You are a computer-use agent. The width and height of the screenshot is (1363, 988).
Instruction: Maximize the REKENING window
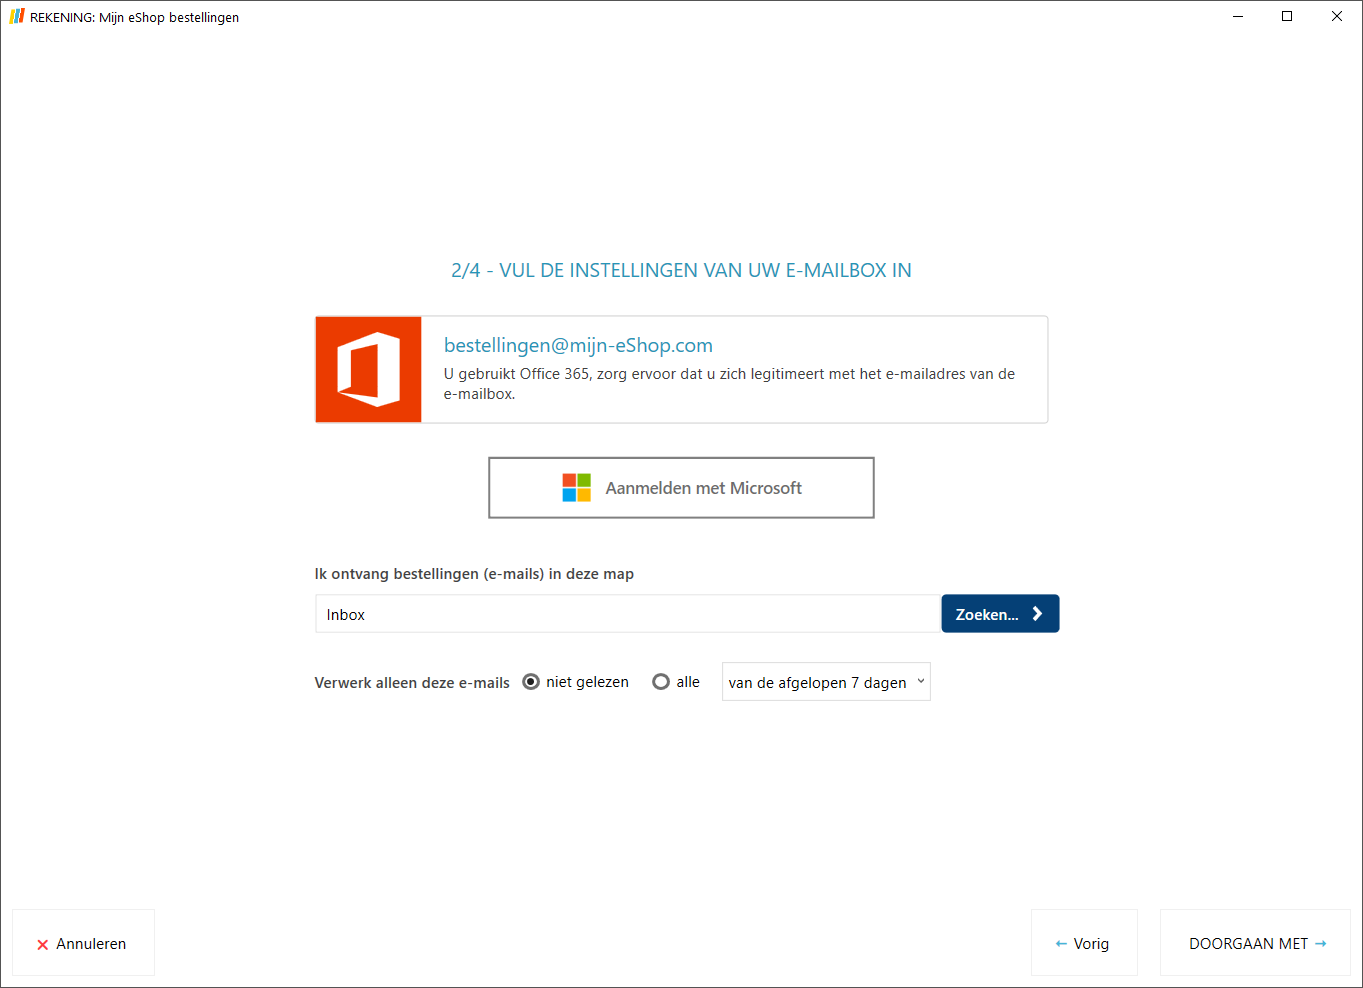pyautogui.click(x=1287, y=17)
